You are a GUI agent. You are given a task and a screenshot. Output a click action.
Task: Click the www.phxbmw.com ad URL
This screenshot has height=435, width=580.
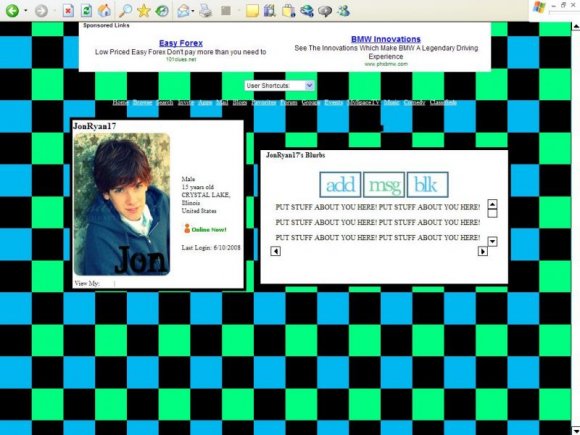tap(386, 64)
